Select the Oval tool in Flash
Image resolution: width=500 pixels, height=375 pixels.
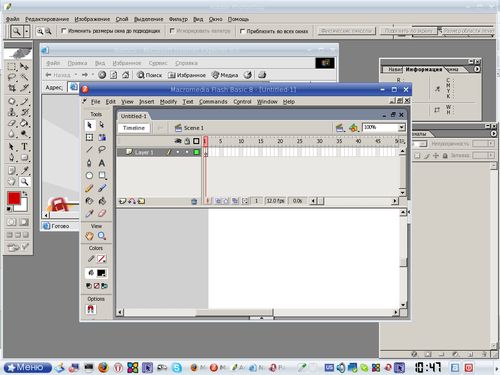point(89,175)
